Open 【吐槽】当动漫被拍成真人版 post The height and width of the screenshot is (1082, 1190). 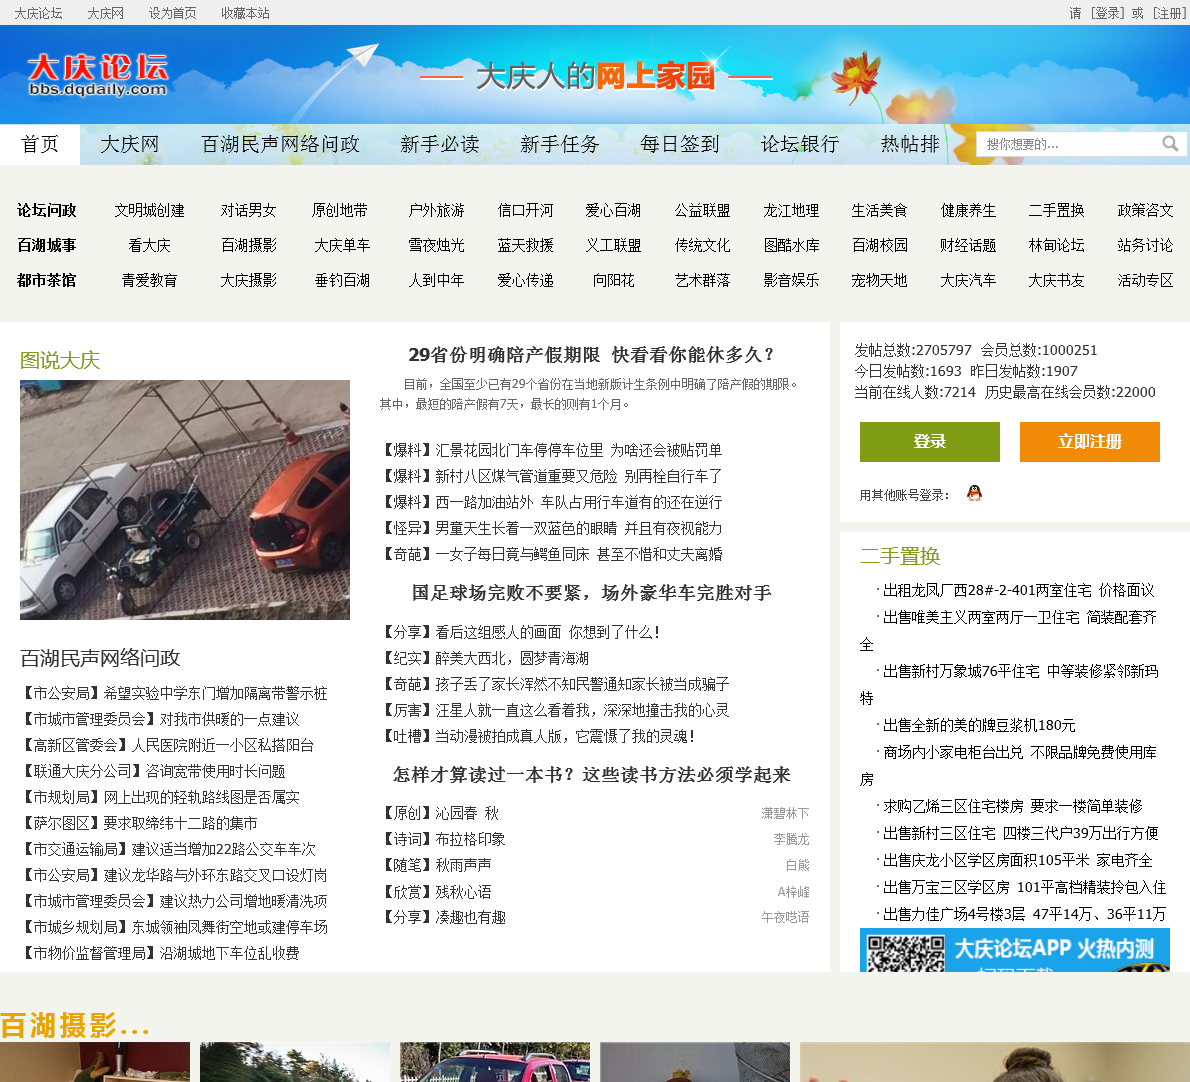pos(537,736)
